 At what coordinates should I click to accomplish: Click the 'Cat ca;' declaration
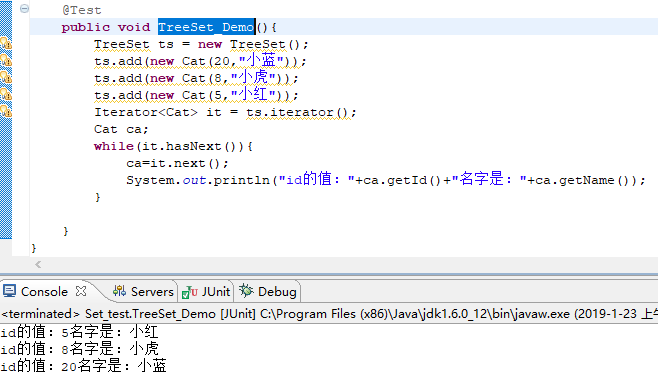click(121, 129)
